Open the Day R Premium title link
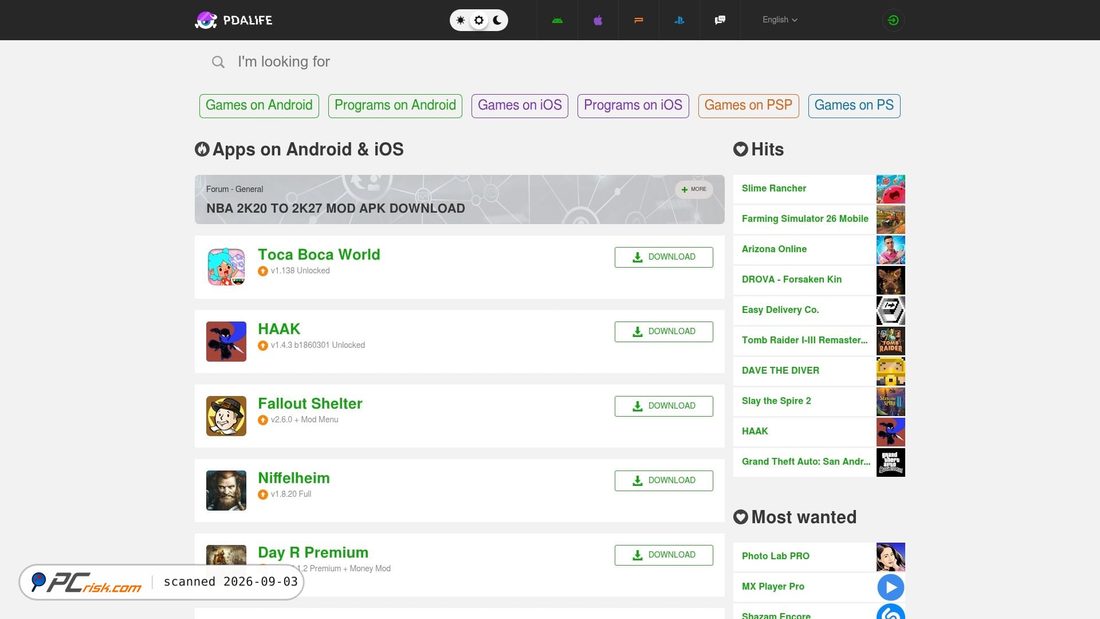 pos(313,552)
